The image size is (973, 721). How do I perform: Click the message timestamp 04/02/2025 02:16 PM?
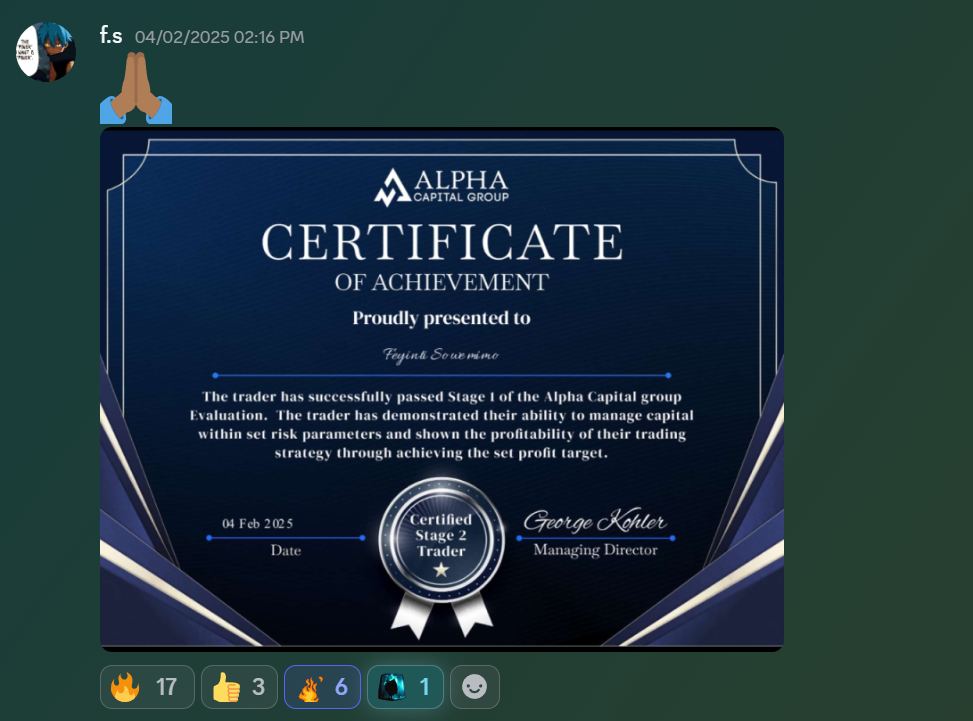[220, 37]
